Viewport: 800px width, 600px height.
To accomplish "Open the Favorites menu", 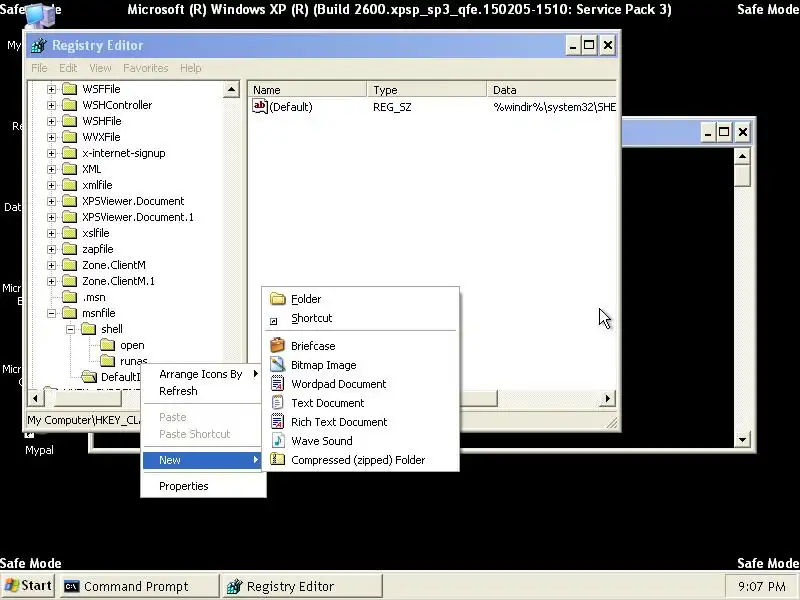I will click(x=145, y=68).
